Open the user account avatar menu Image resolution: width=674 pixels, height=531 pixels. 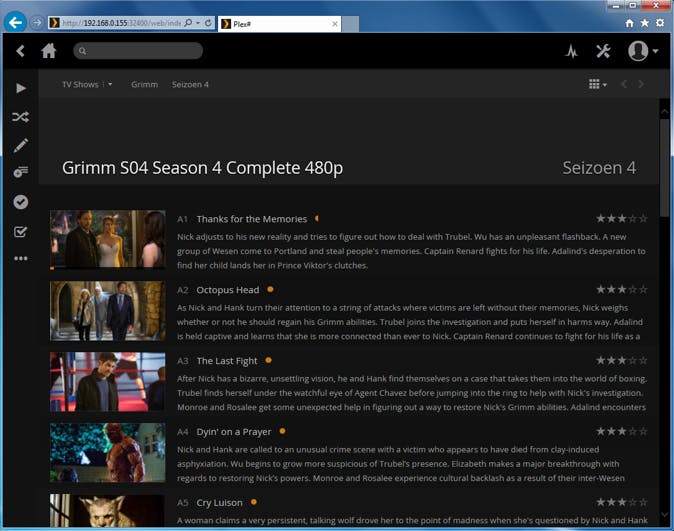[x=643, y=51]
